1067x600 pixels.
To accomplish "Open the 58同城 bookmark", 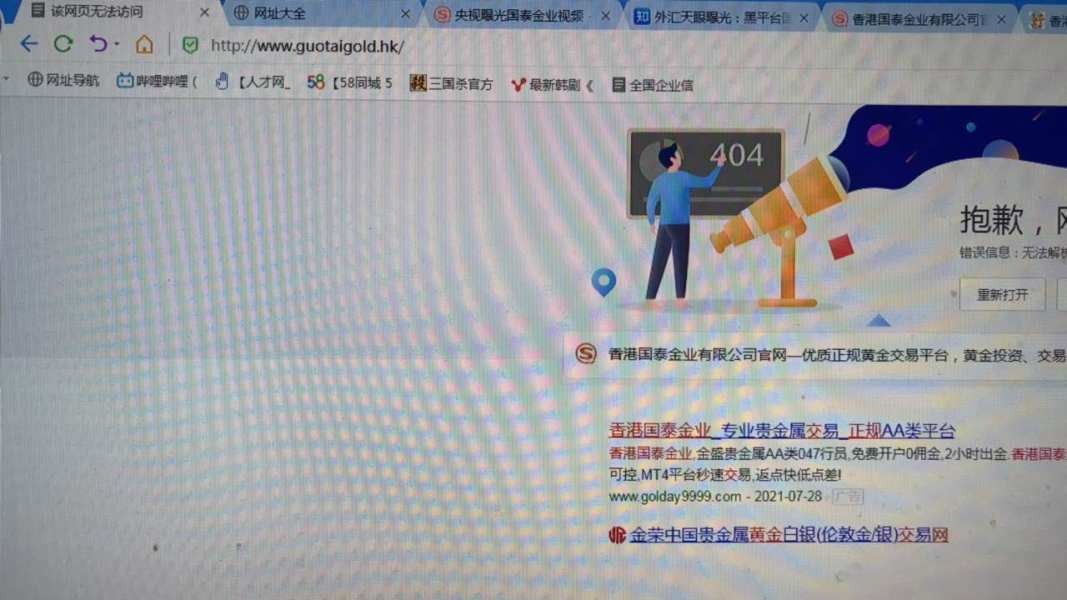I will (x=350, y=83).
